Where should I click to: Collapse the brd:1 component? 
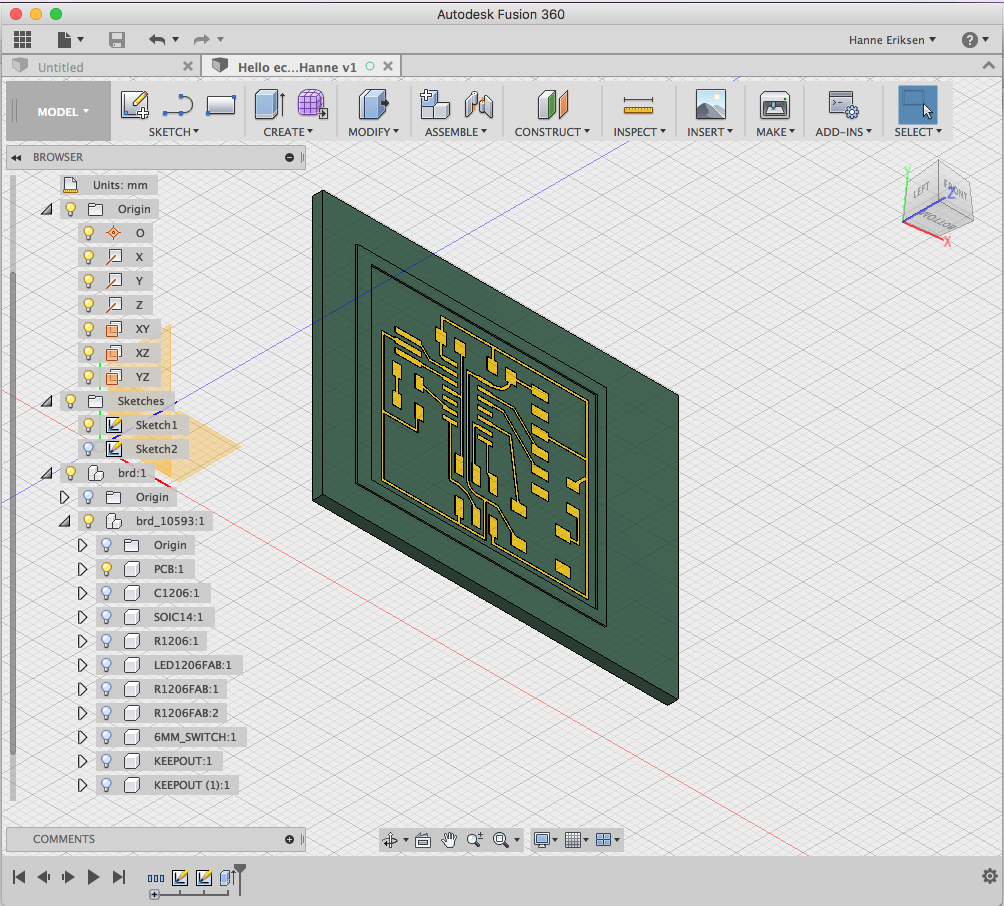[x=47, y=473]
